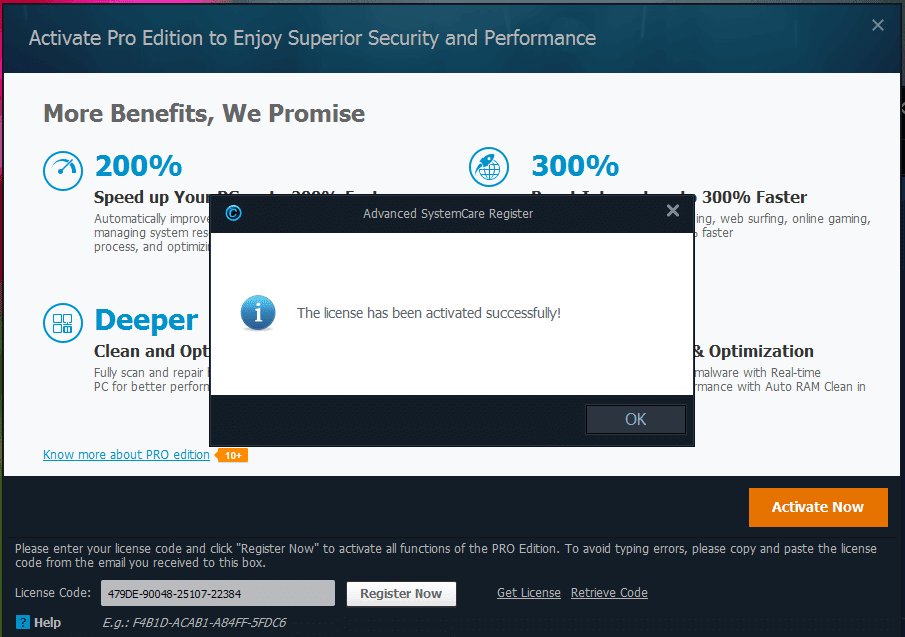Confirm the activation dialog with OK
The image size is (905, 637).
point(635,419)
